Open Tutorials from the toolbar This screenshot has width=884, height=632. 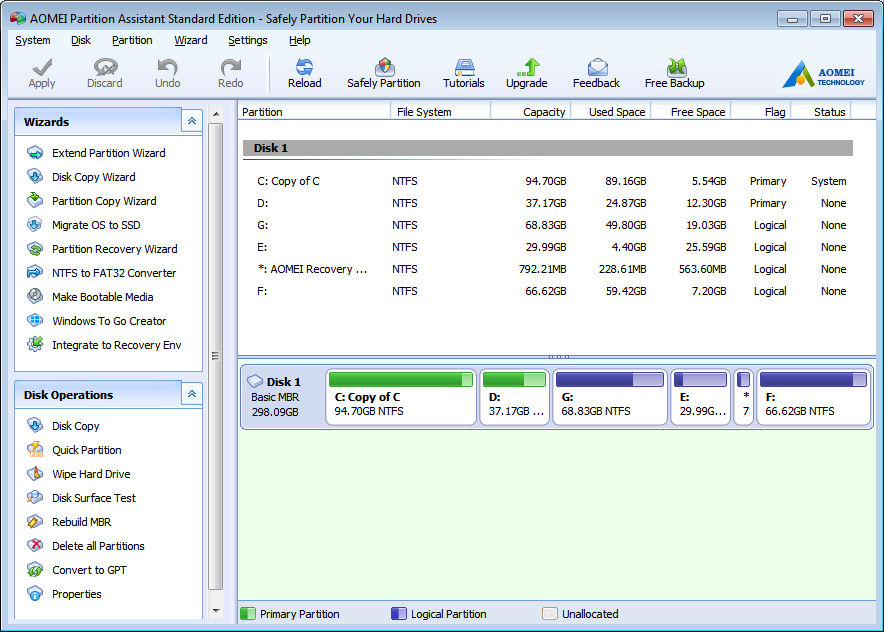(x=463, y=73)
